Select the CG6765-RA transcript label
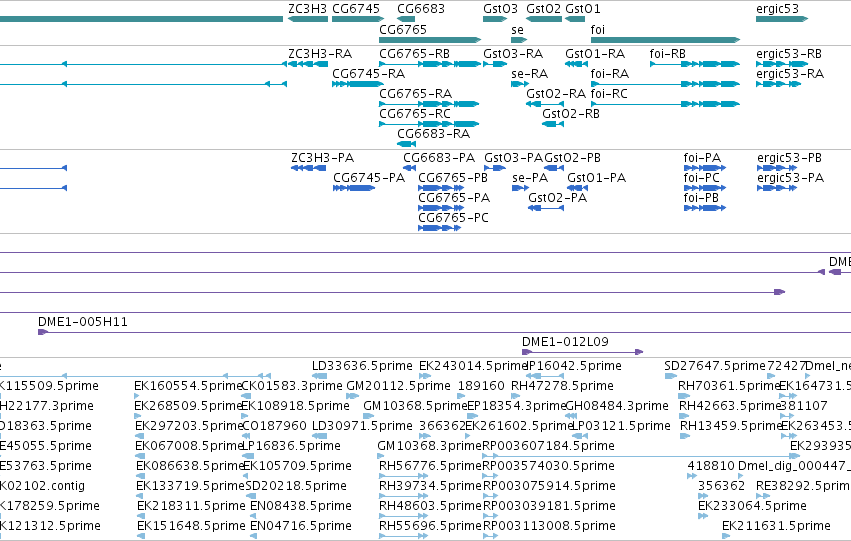851x541 pixels. [x=415, y=94]
